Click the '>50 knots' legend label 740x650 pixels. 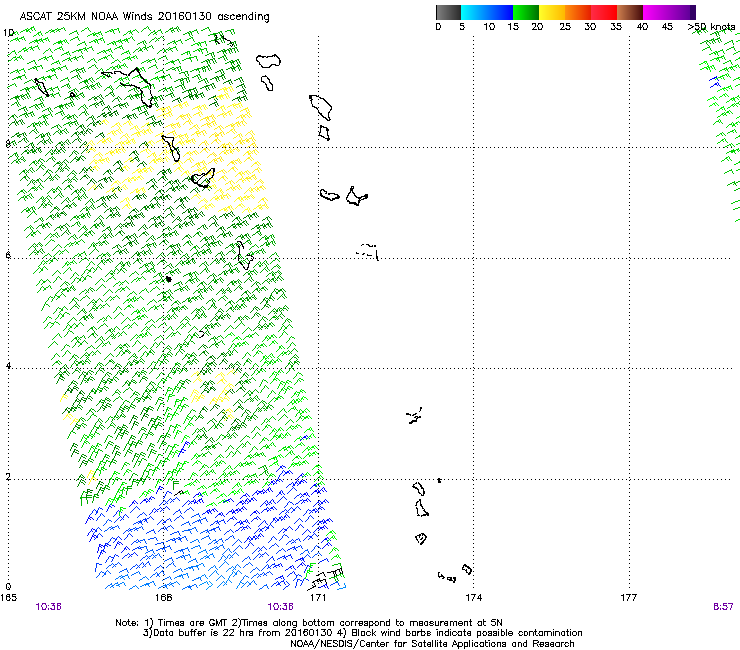point(711,27)
